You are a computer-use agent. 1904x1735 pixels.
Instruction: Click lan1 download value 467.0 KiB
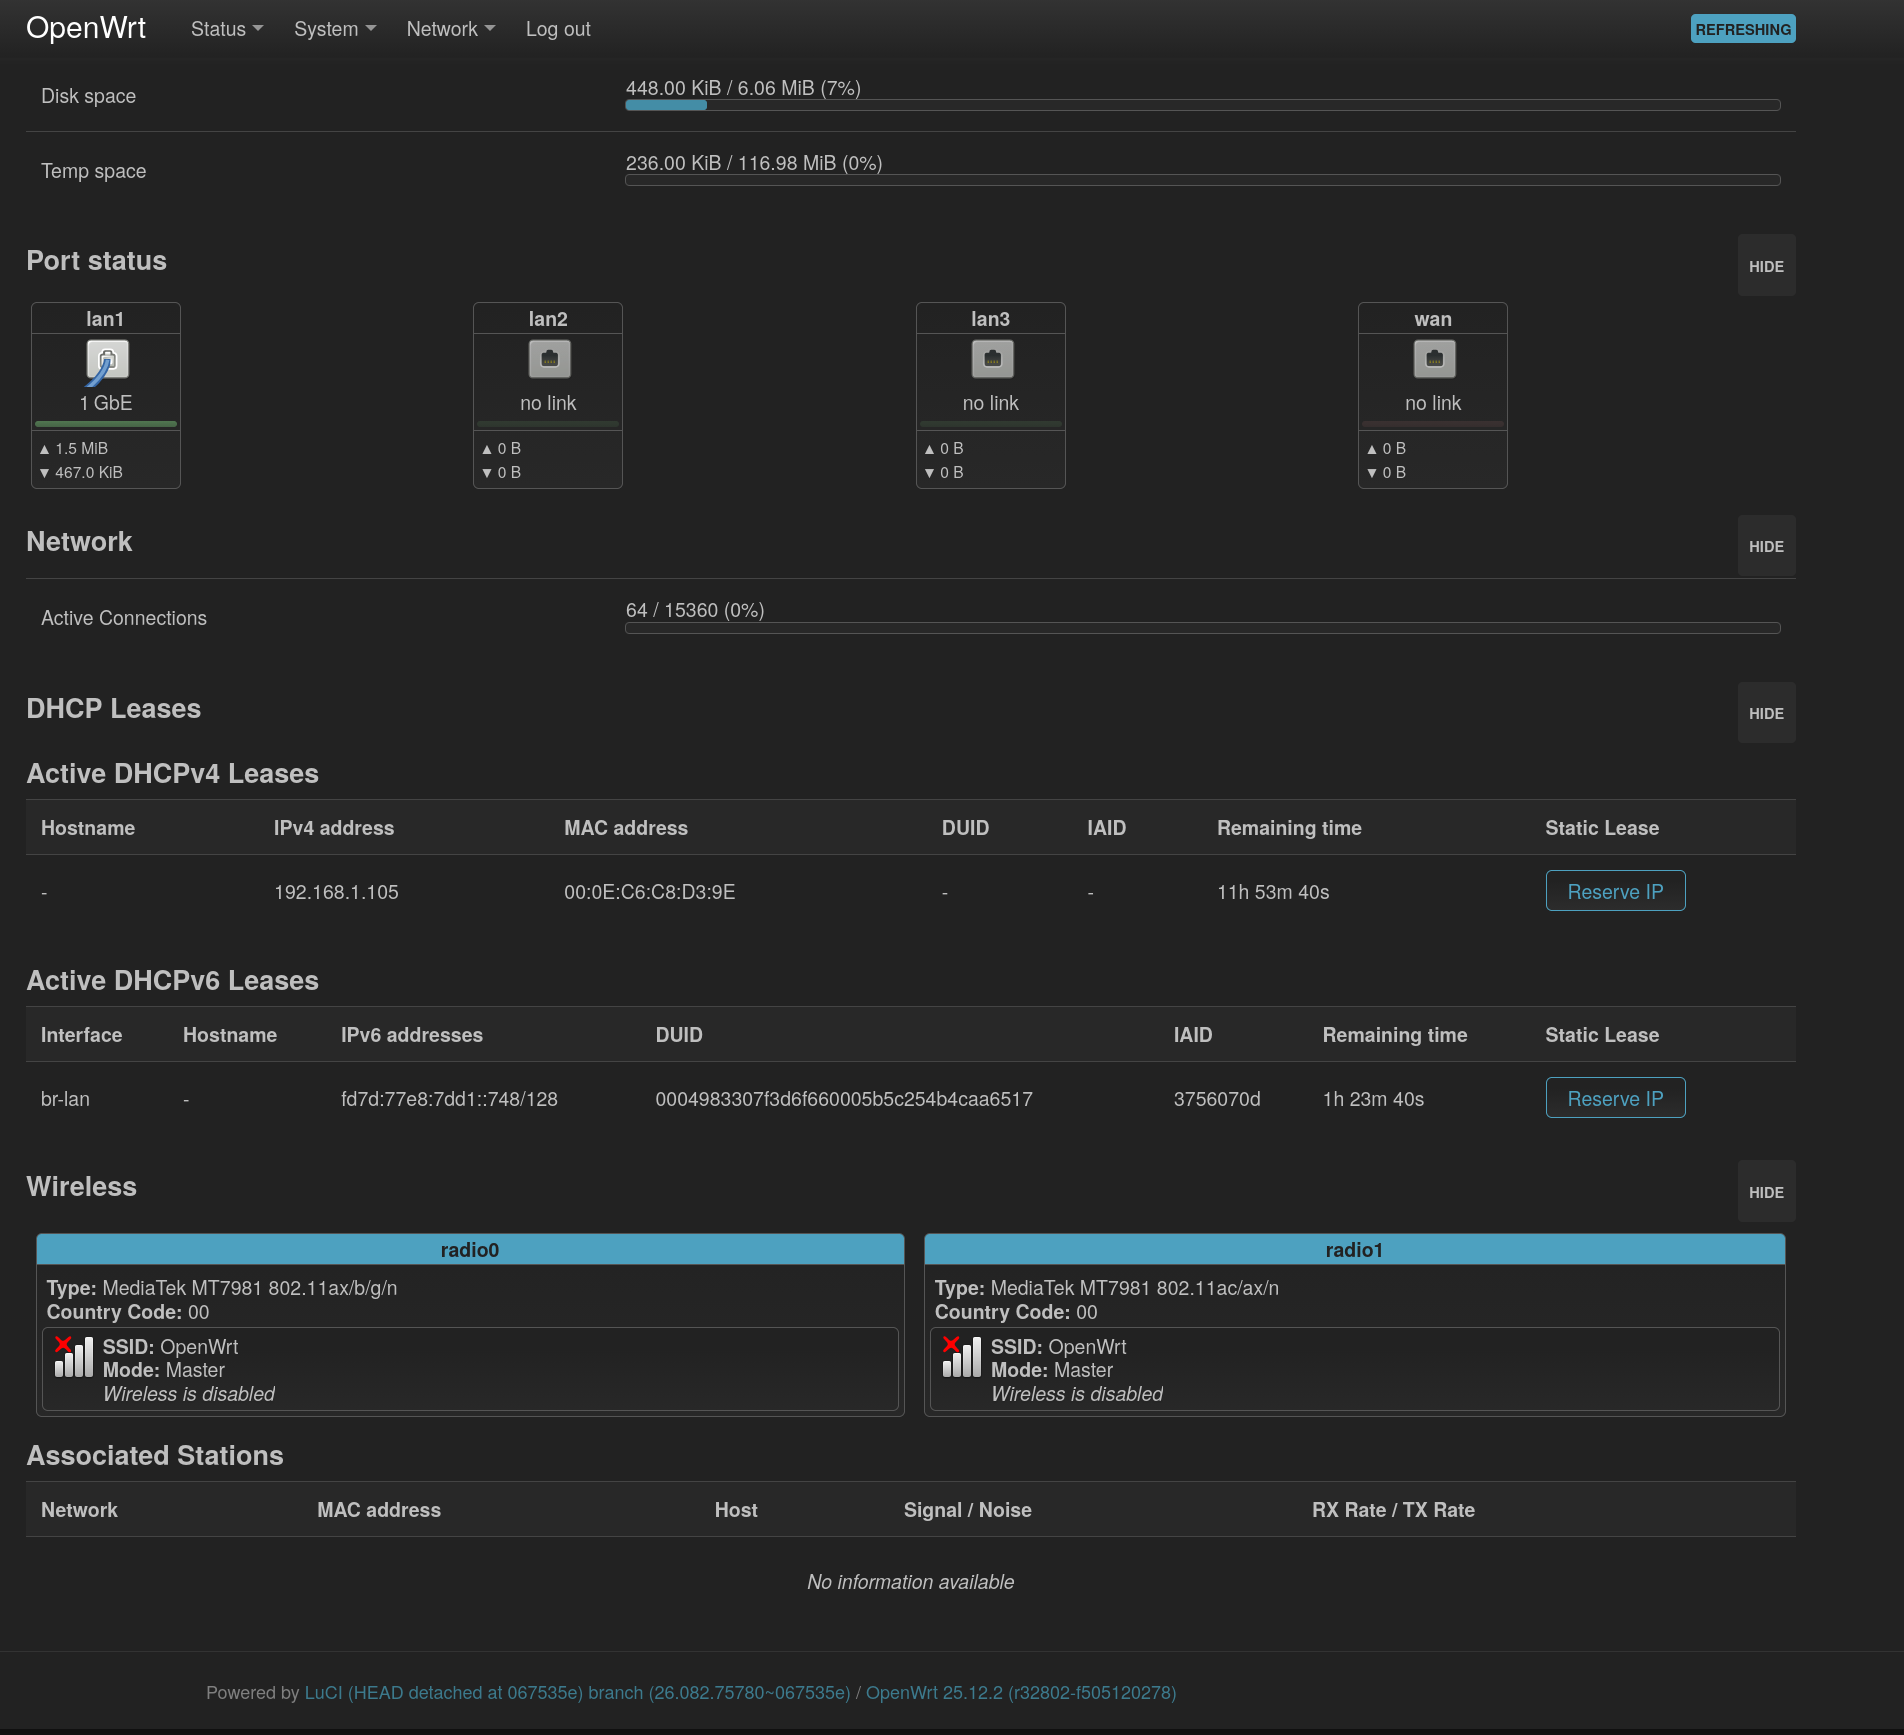pyautogui.click(x=88, y=472)
